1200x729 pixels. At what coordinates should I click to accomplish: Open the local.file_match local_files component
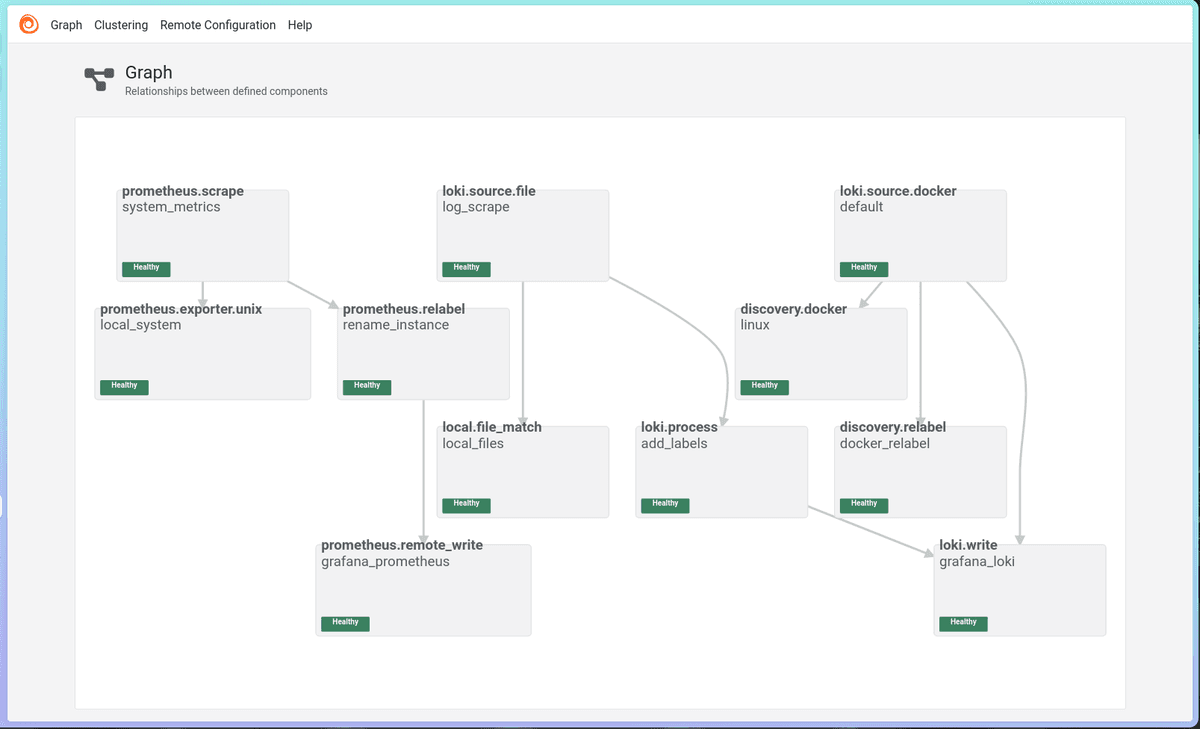[523, 472]
